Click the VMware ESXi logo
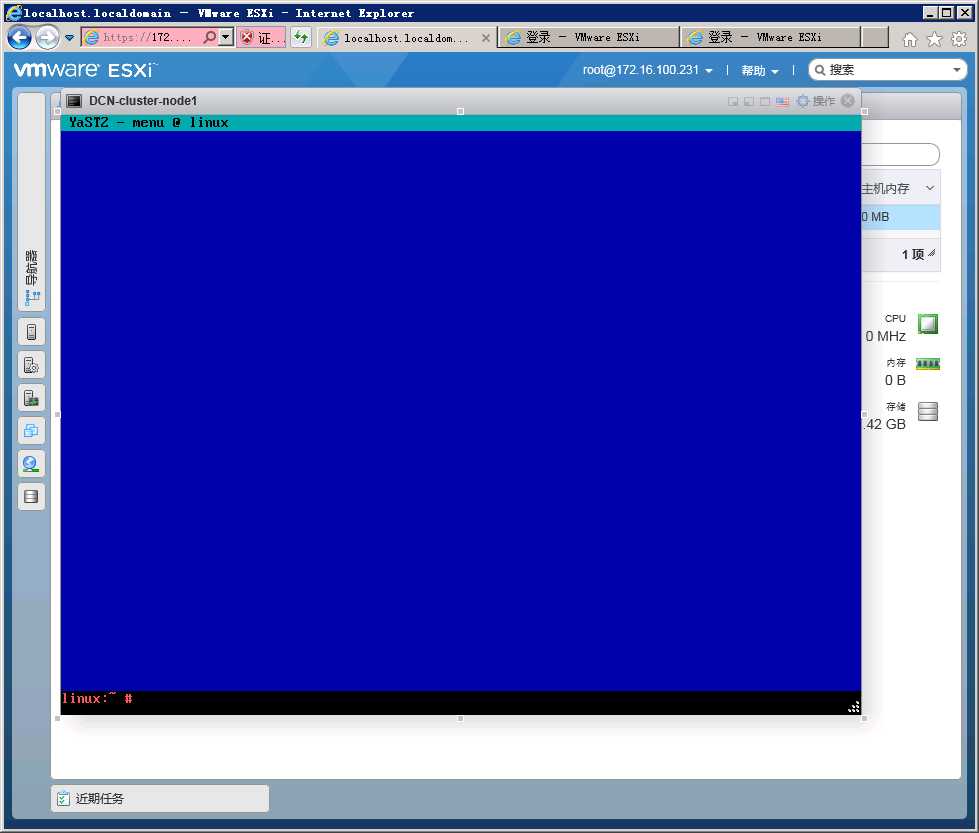 point(85,69)
